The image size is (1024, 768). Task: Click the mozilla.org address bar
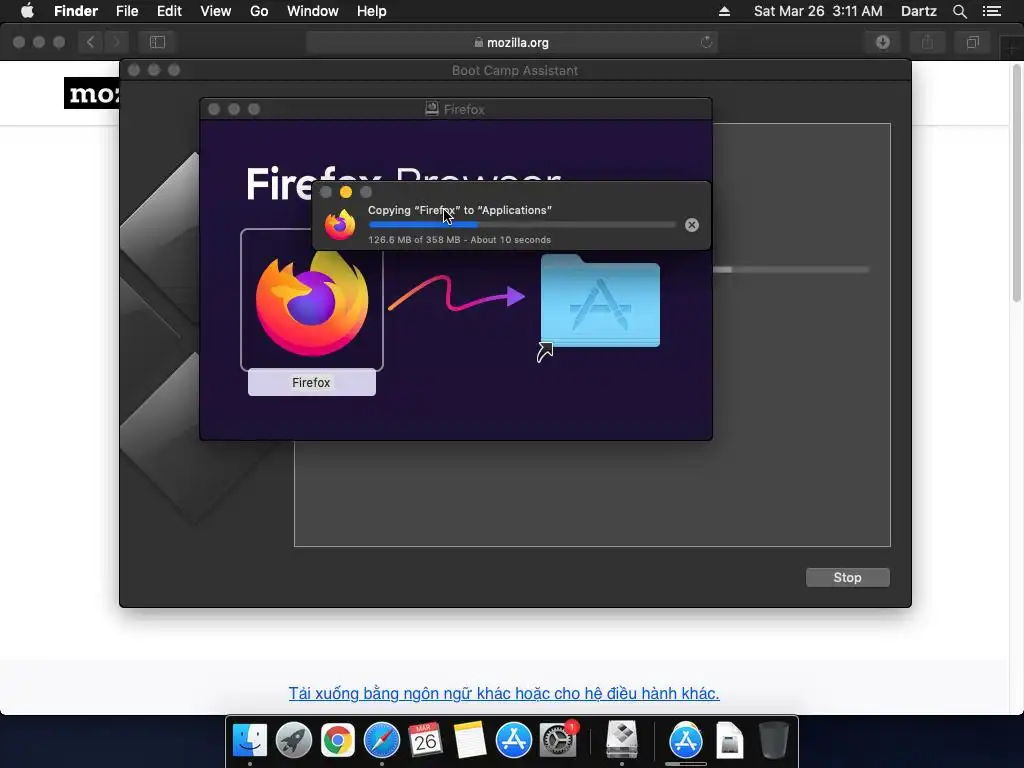click(512, 42)
